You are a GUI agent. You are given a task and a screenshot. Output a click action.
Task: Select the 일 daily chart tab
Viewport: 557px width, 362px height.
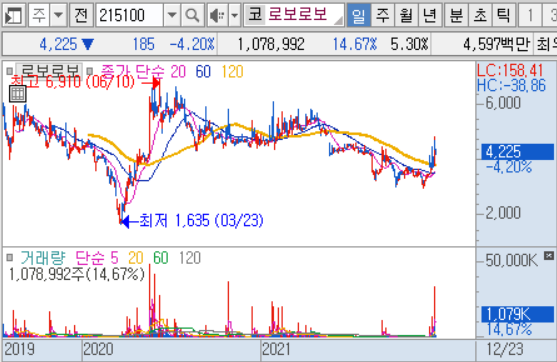(358, 15)
